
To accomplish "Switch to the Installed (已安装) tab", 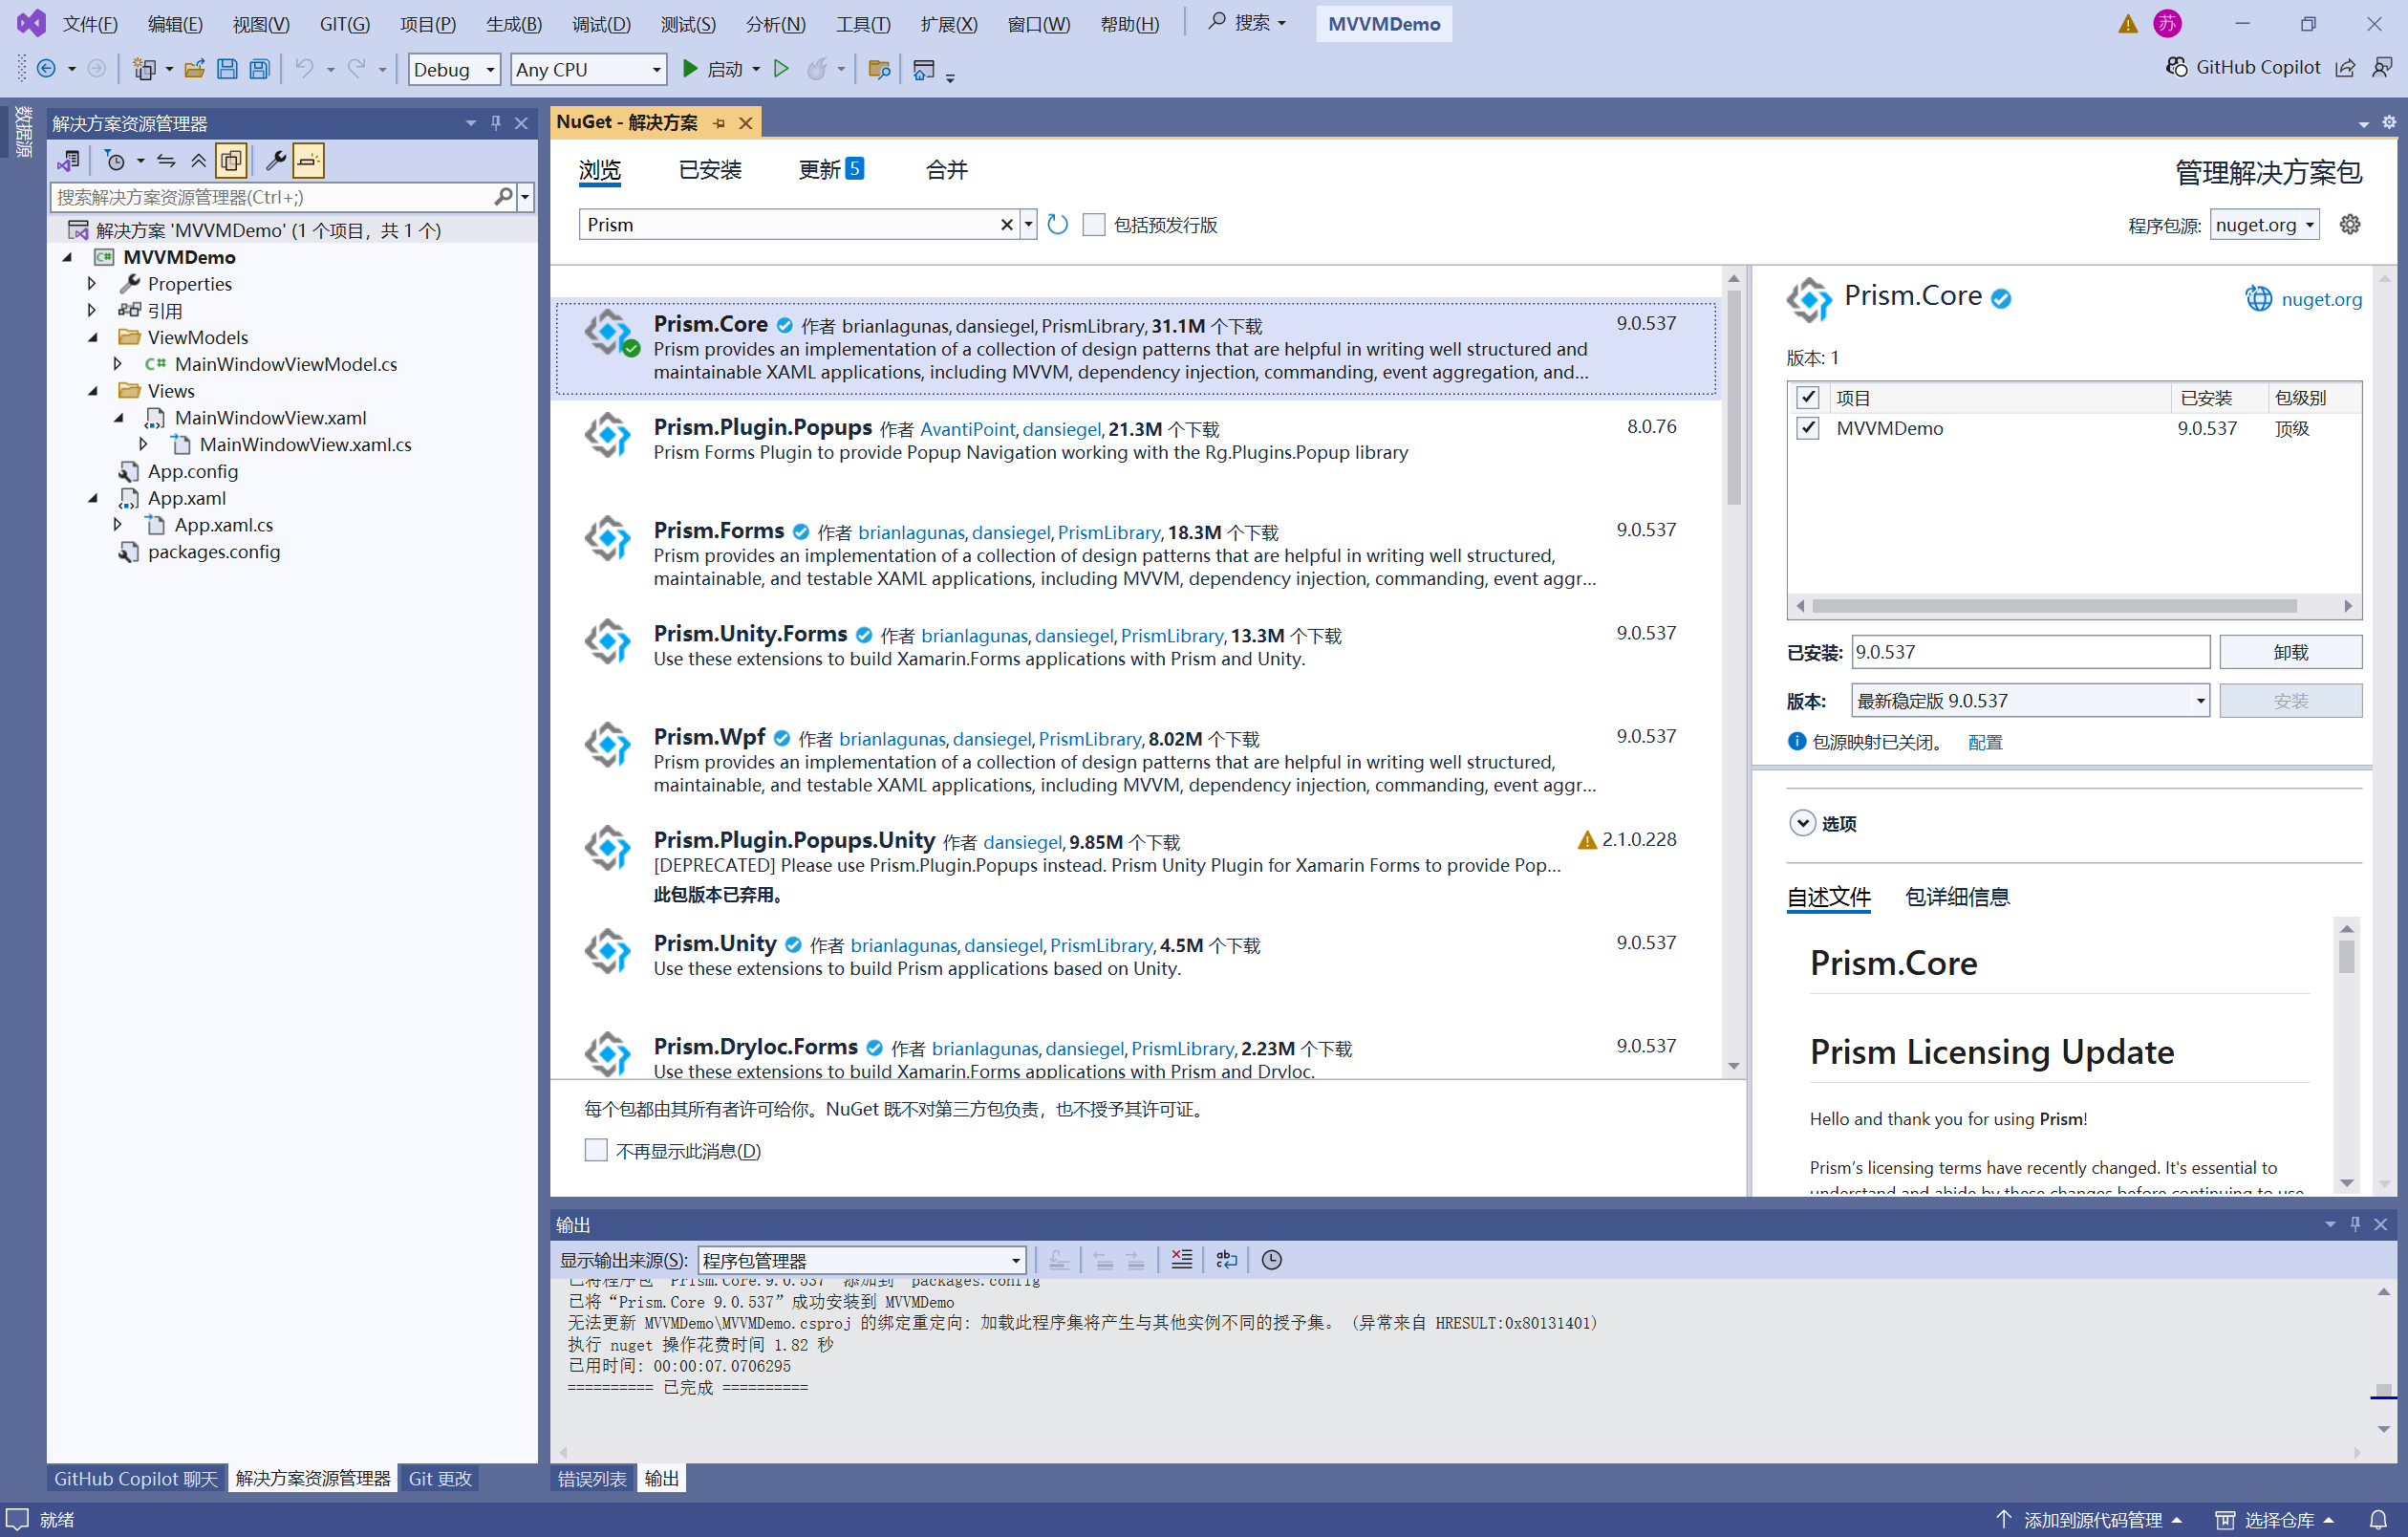I will [x=710, y=170].
